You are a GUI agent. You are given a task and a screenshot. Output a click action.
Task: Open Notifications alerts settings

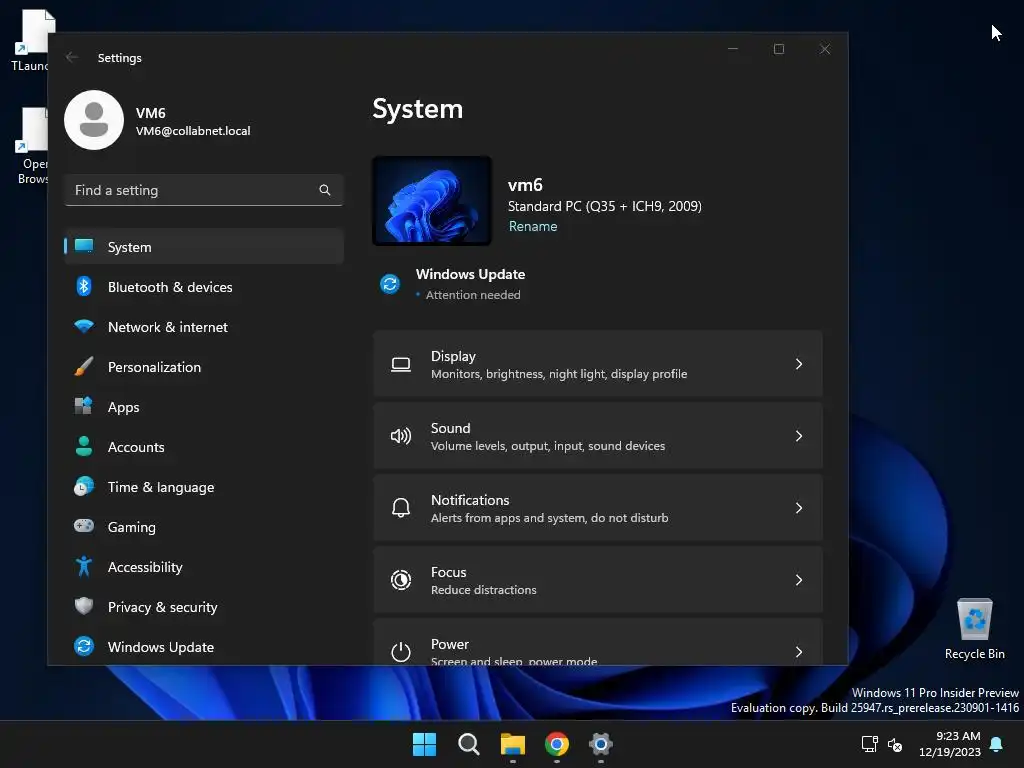point(598,507)
